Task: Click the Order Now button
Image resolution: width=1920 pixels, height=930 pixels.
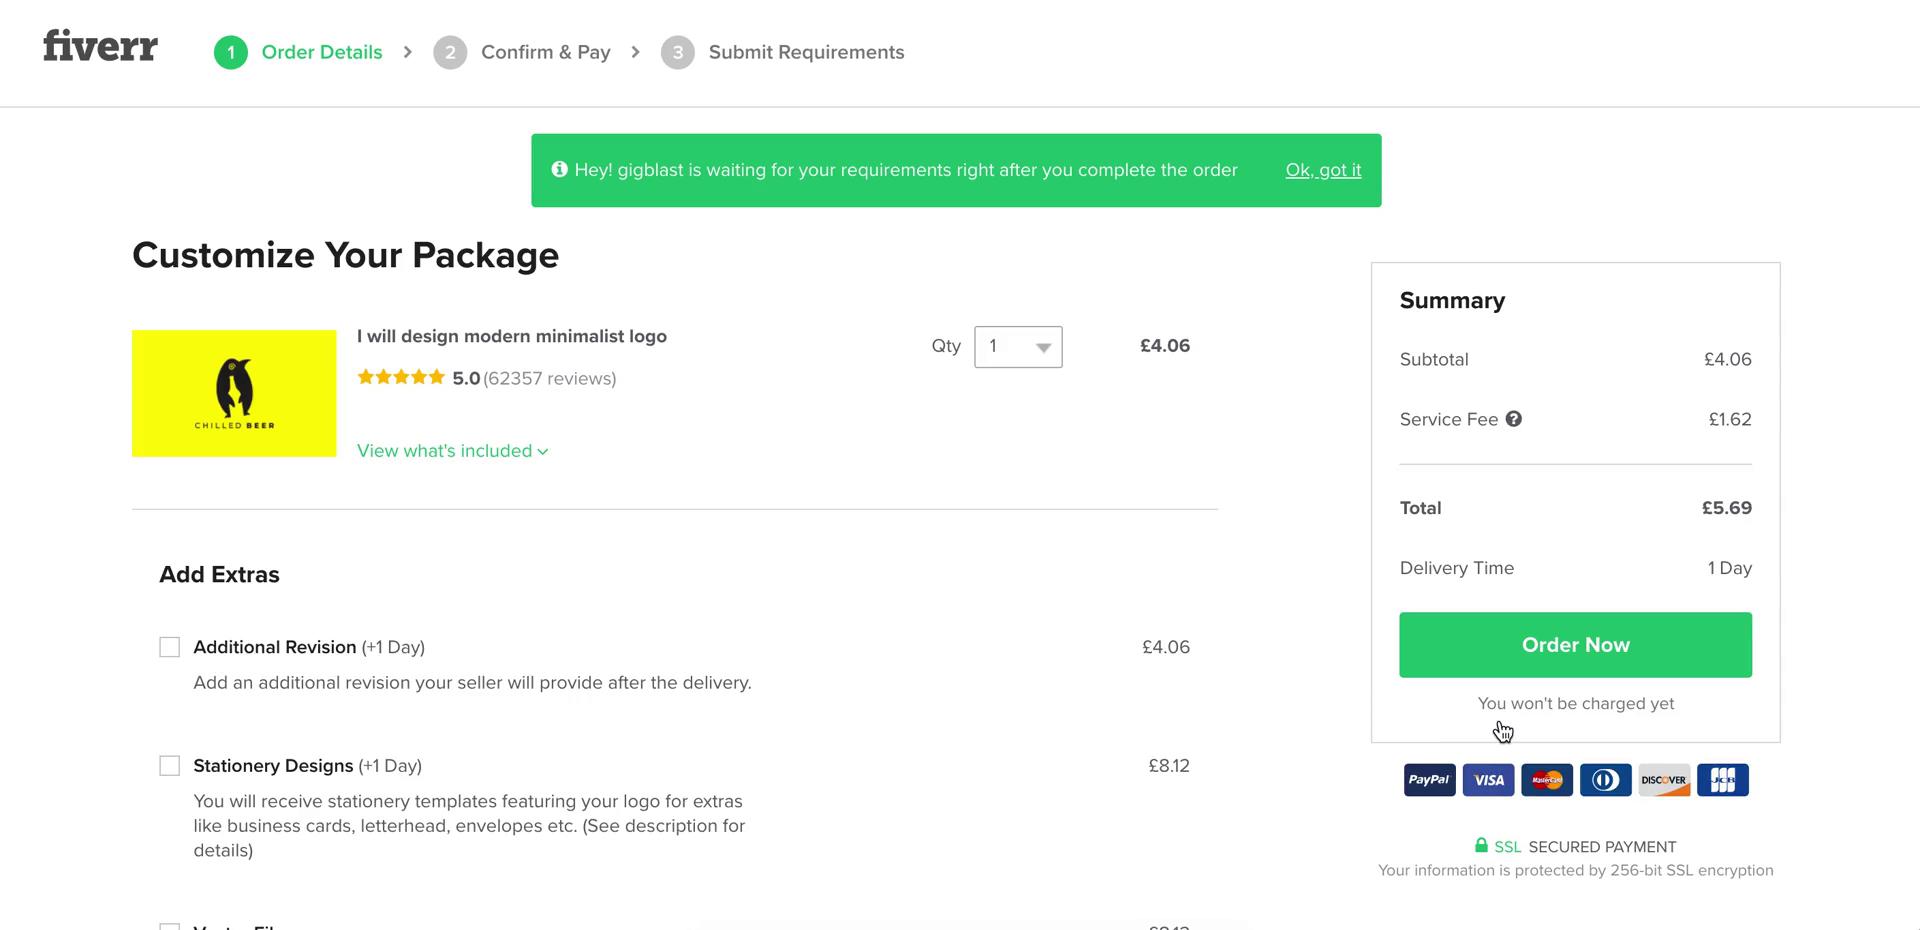Action: (1575, 645)
